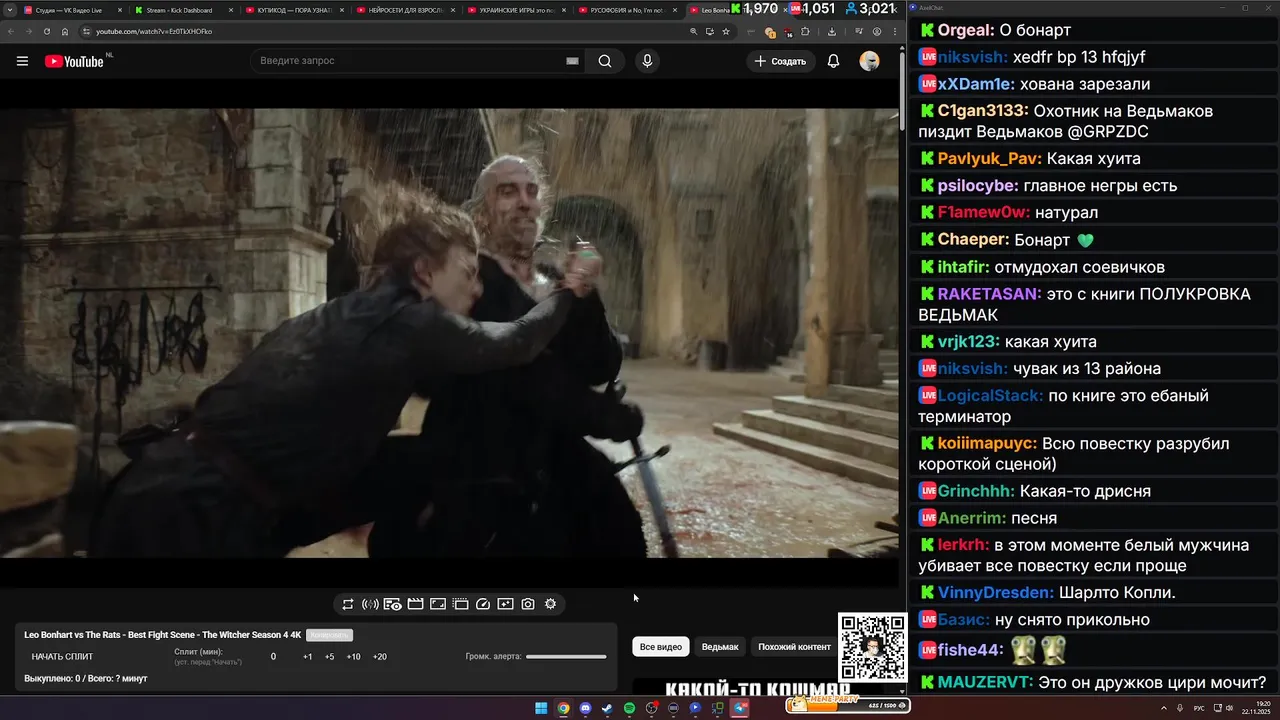This screenshot has height=720, width=1280.
Task: Open Discord from the taskbar
Action: point(585,708)
